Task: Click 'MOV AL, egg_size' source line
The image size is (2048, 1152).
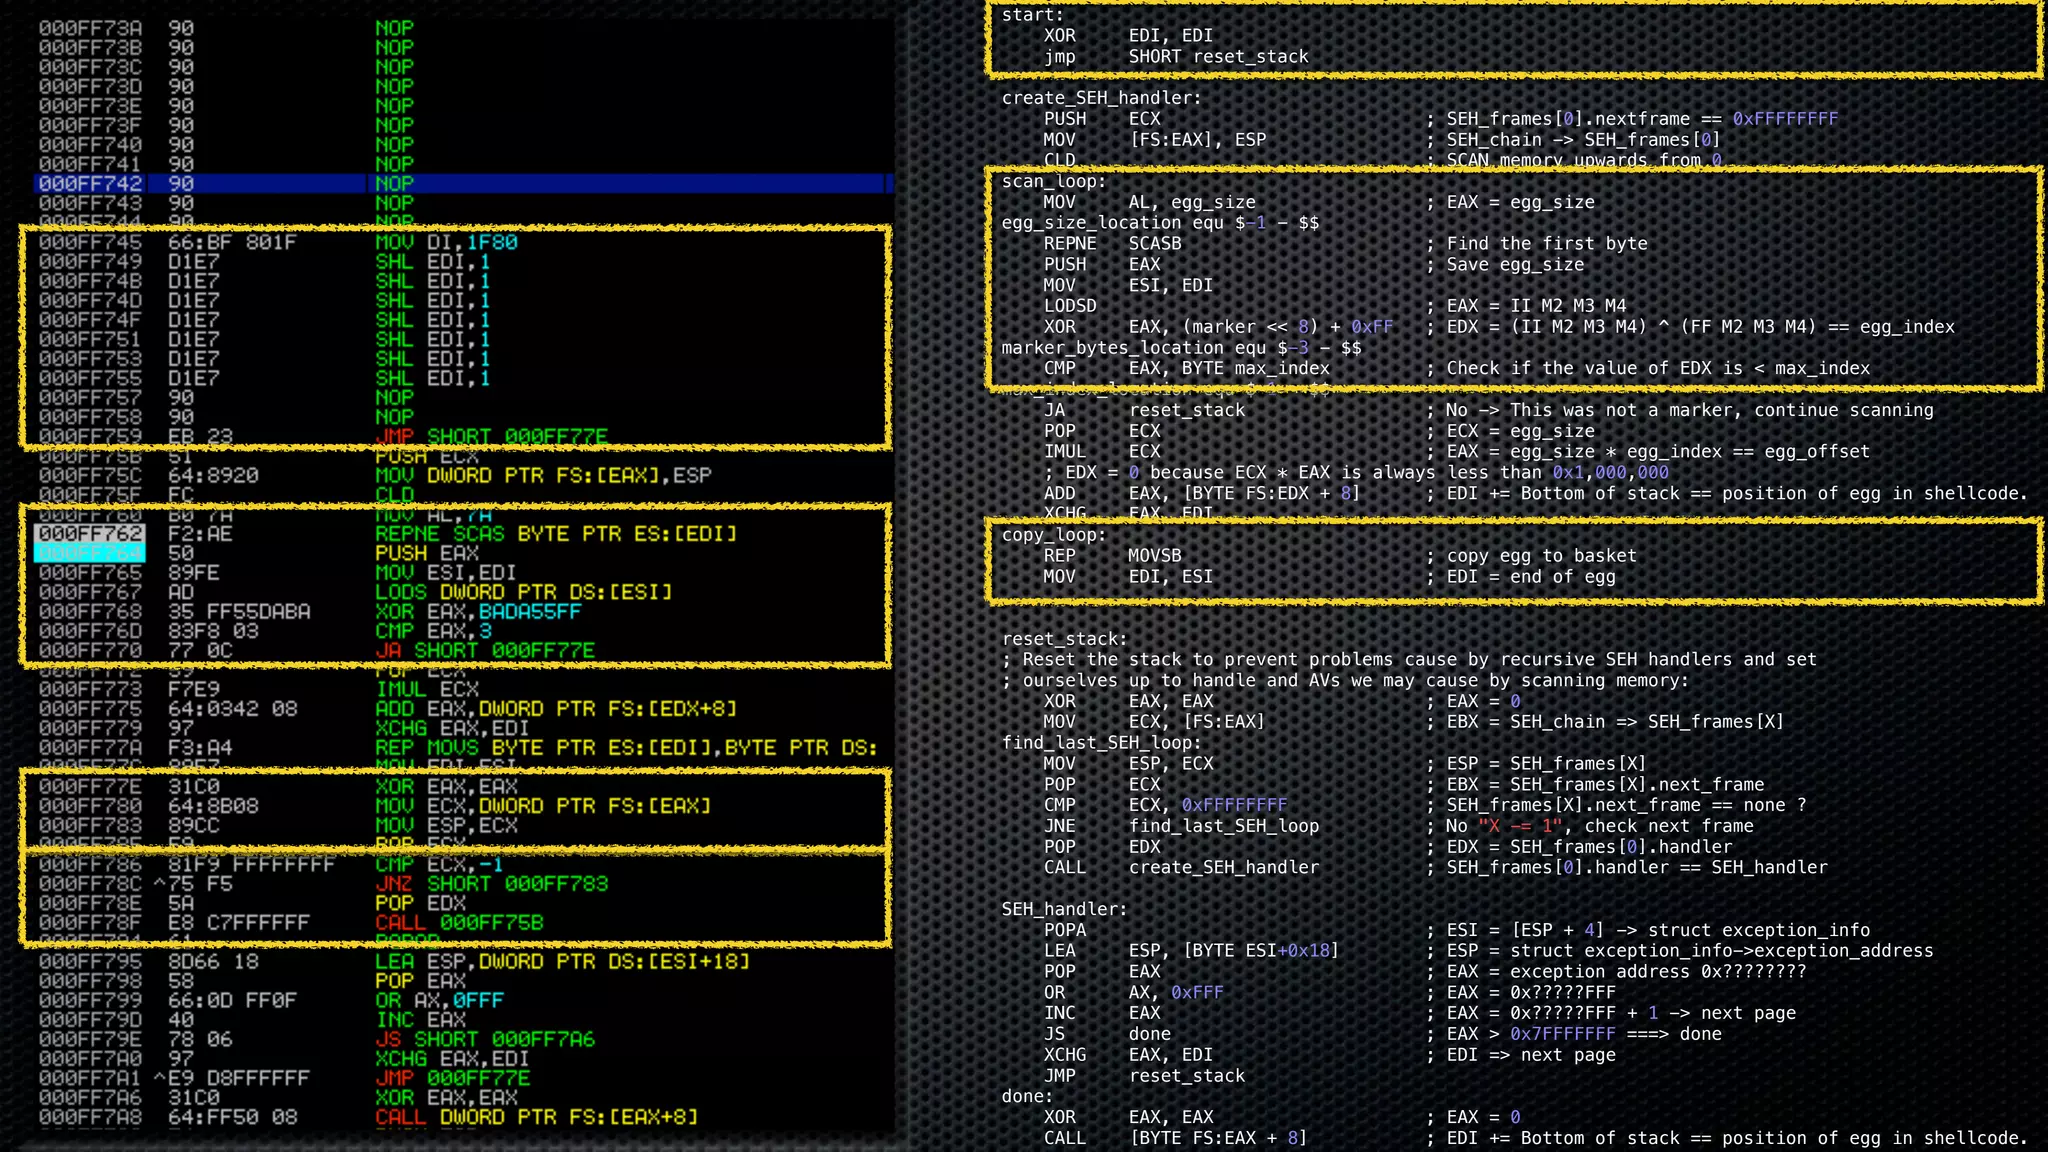Action: 1150,202
